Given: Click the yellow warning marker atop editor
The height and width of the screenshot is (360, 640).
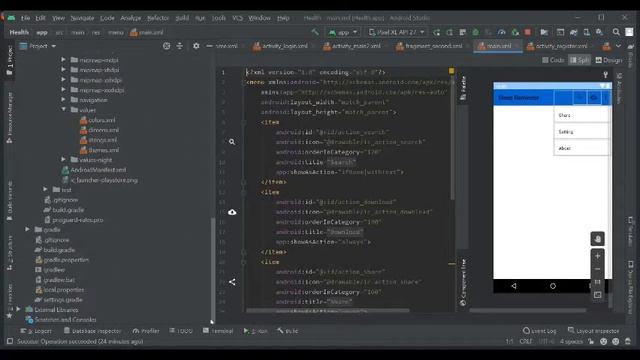Looking at the screenshot, I should (451, 71).
